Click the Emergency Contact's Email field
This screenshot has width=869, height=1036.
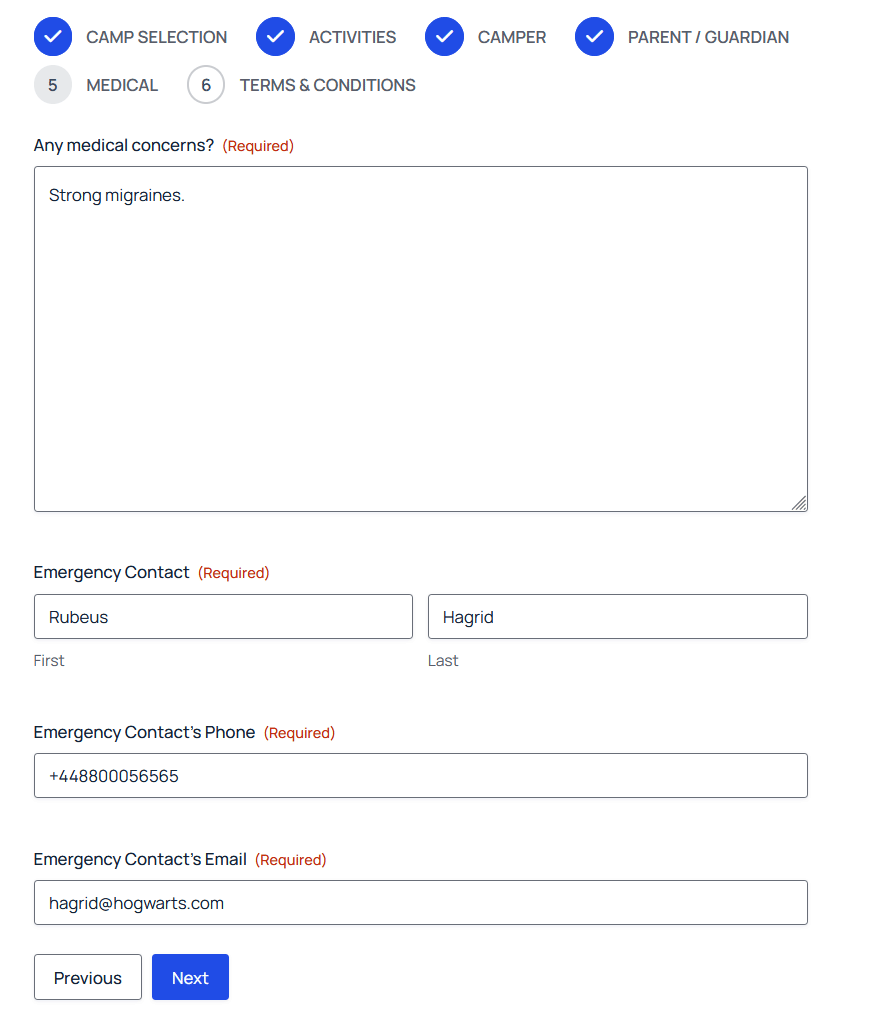click(x=420, y=902)
